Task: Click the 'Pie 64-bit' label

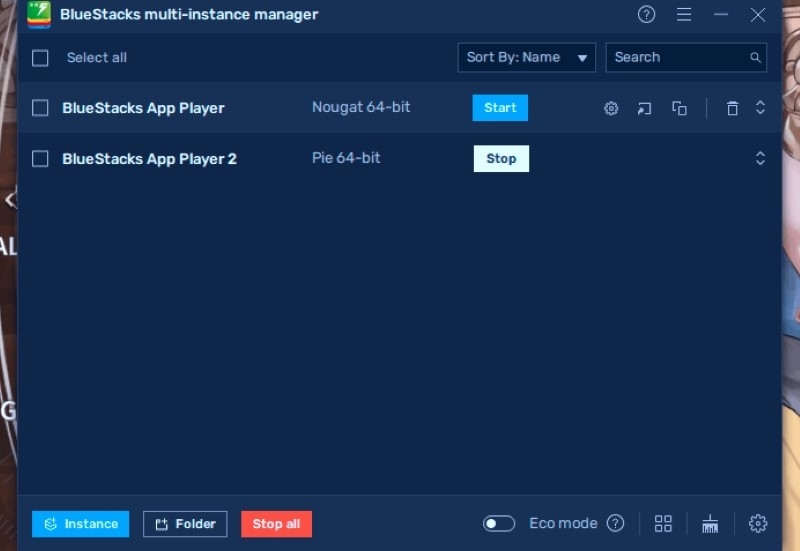Action: (346, 158)
